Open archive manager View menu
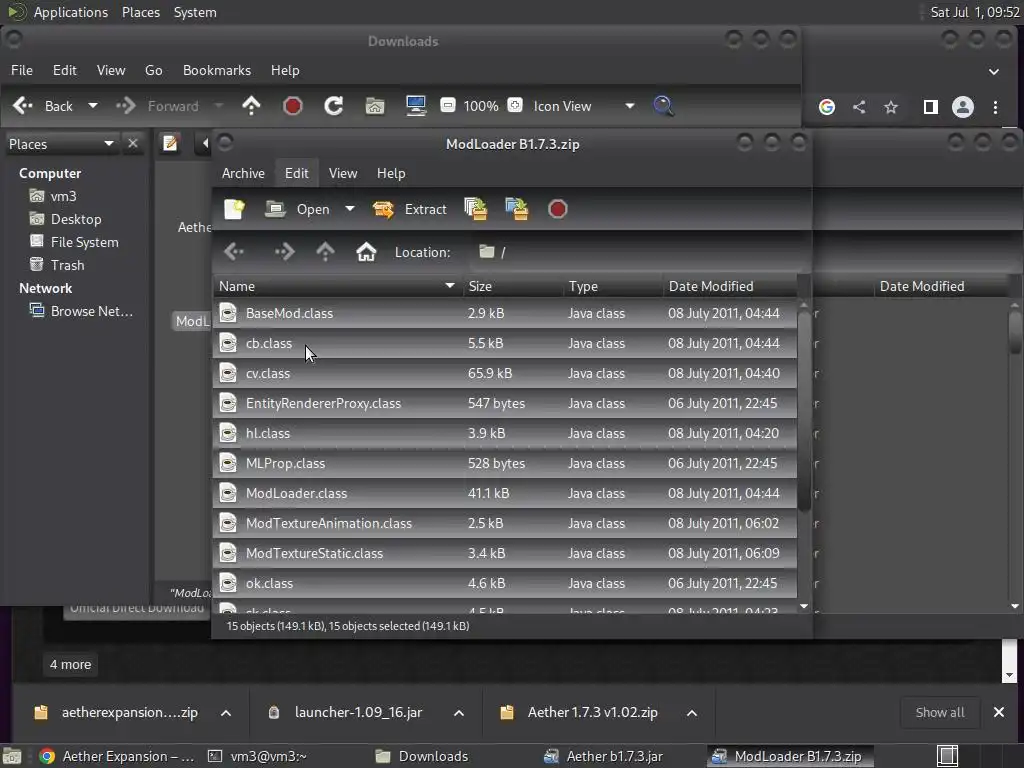Viewport: 1024px width, 768px height. coord(343,173)
